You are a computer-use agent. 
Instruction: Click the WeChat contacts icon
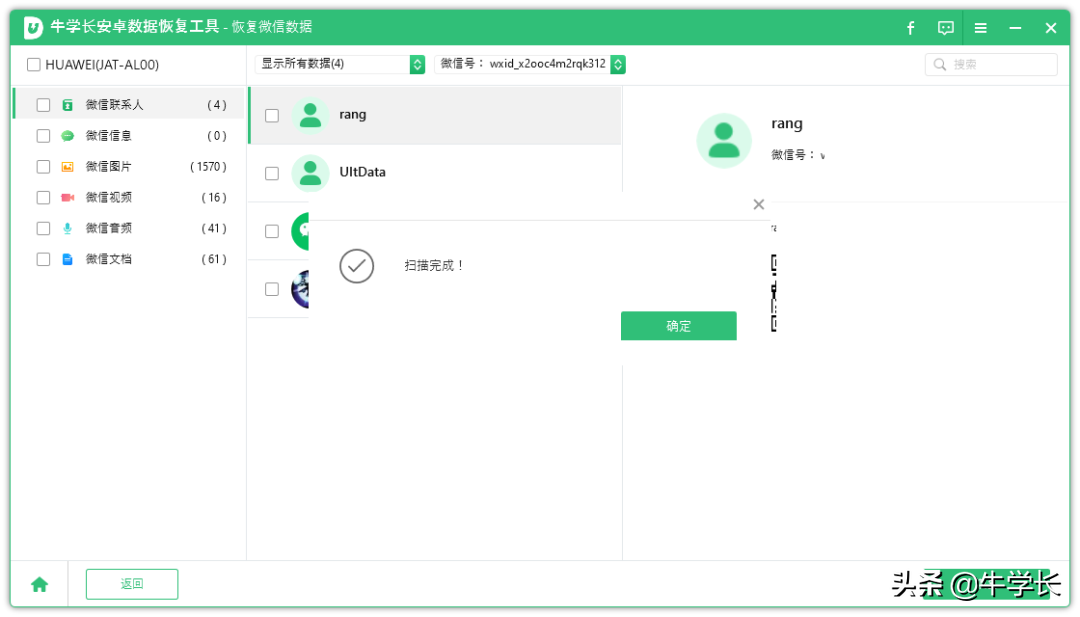click(x=68, y=105)
